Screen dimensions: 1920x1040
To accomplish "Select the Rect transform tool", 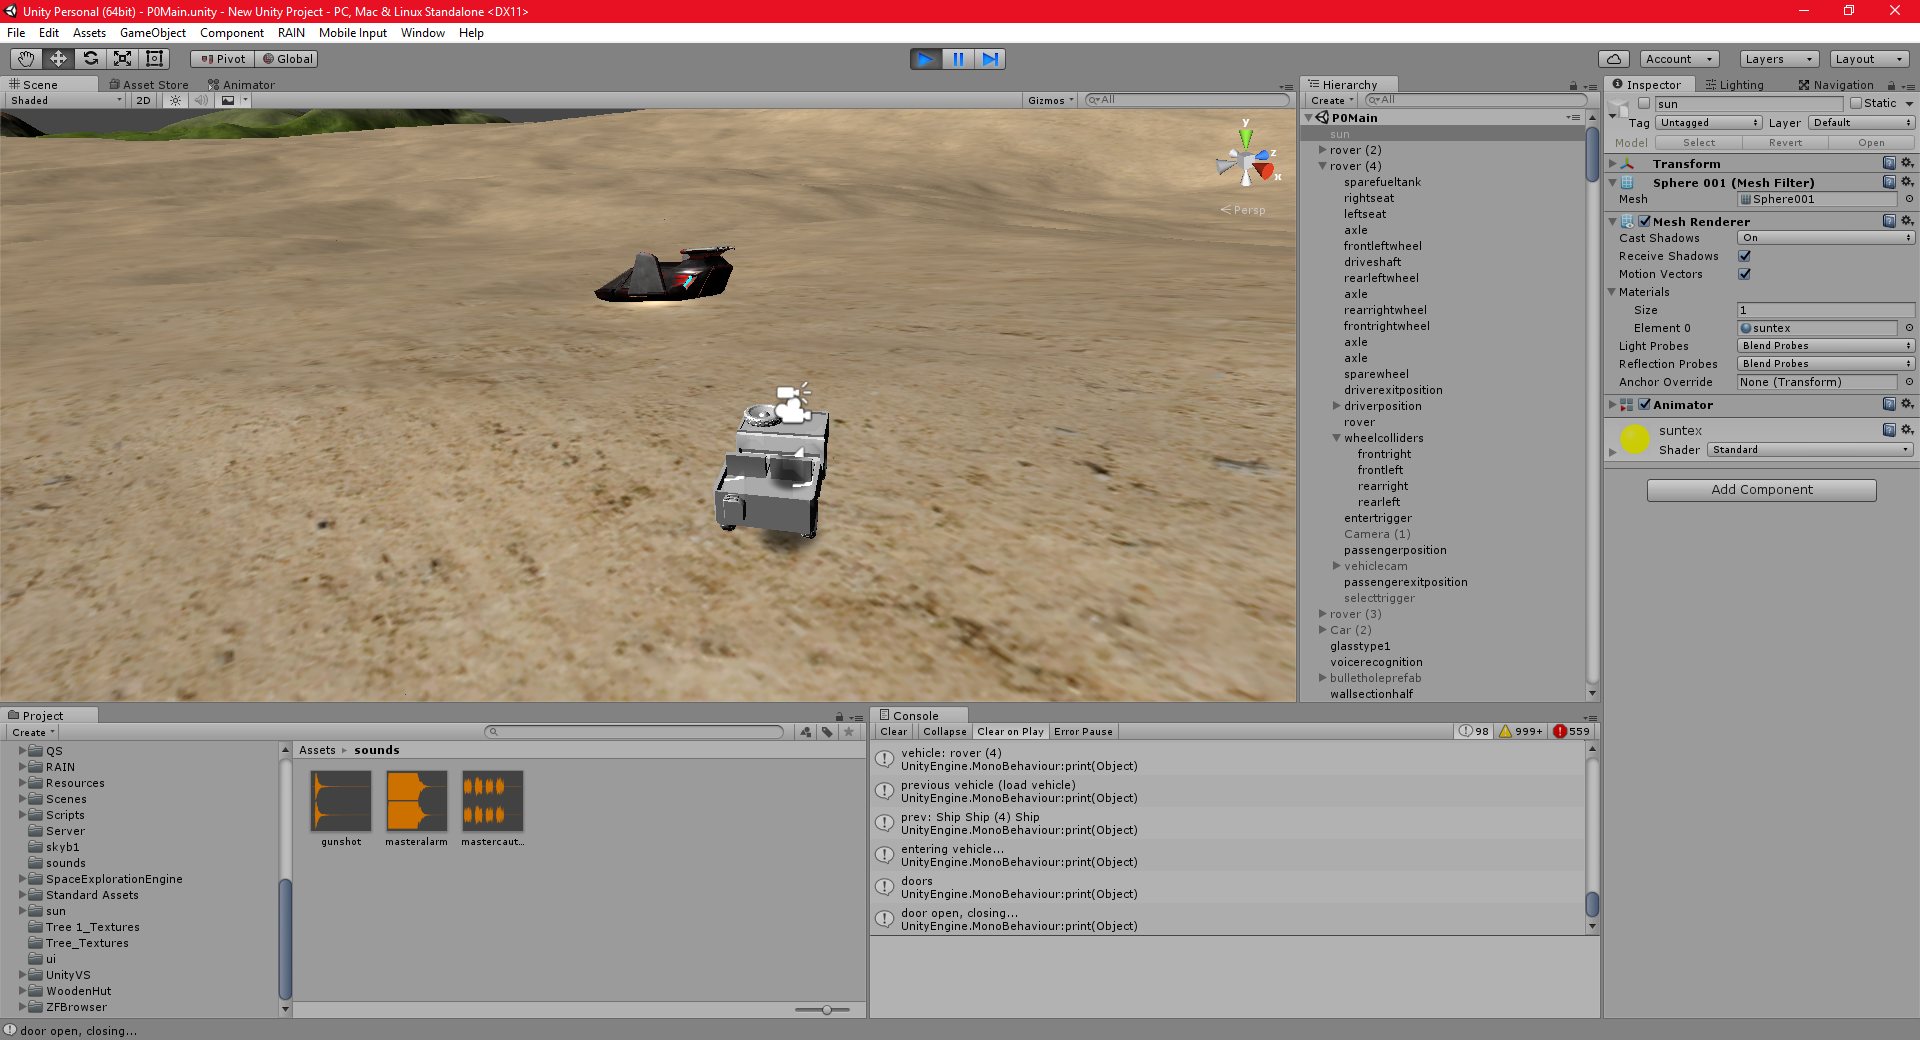I will pos(154,59).
